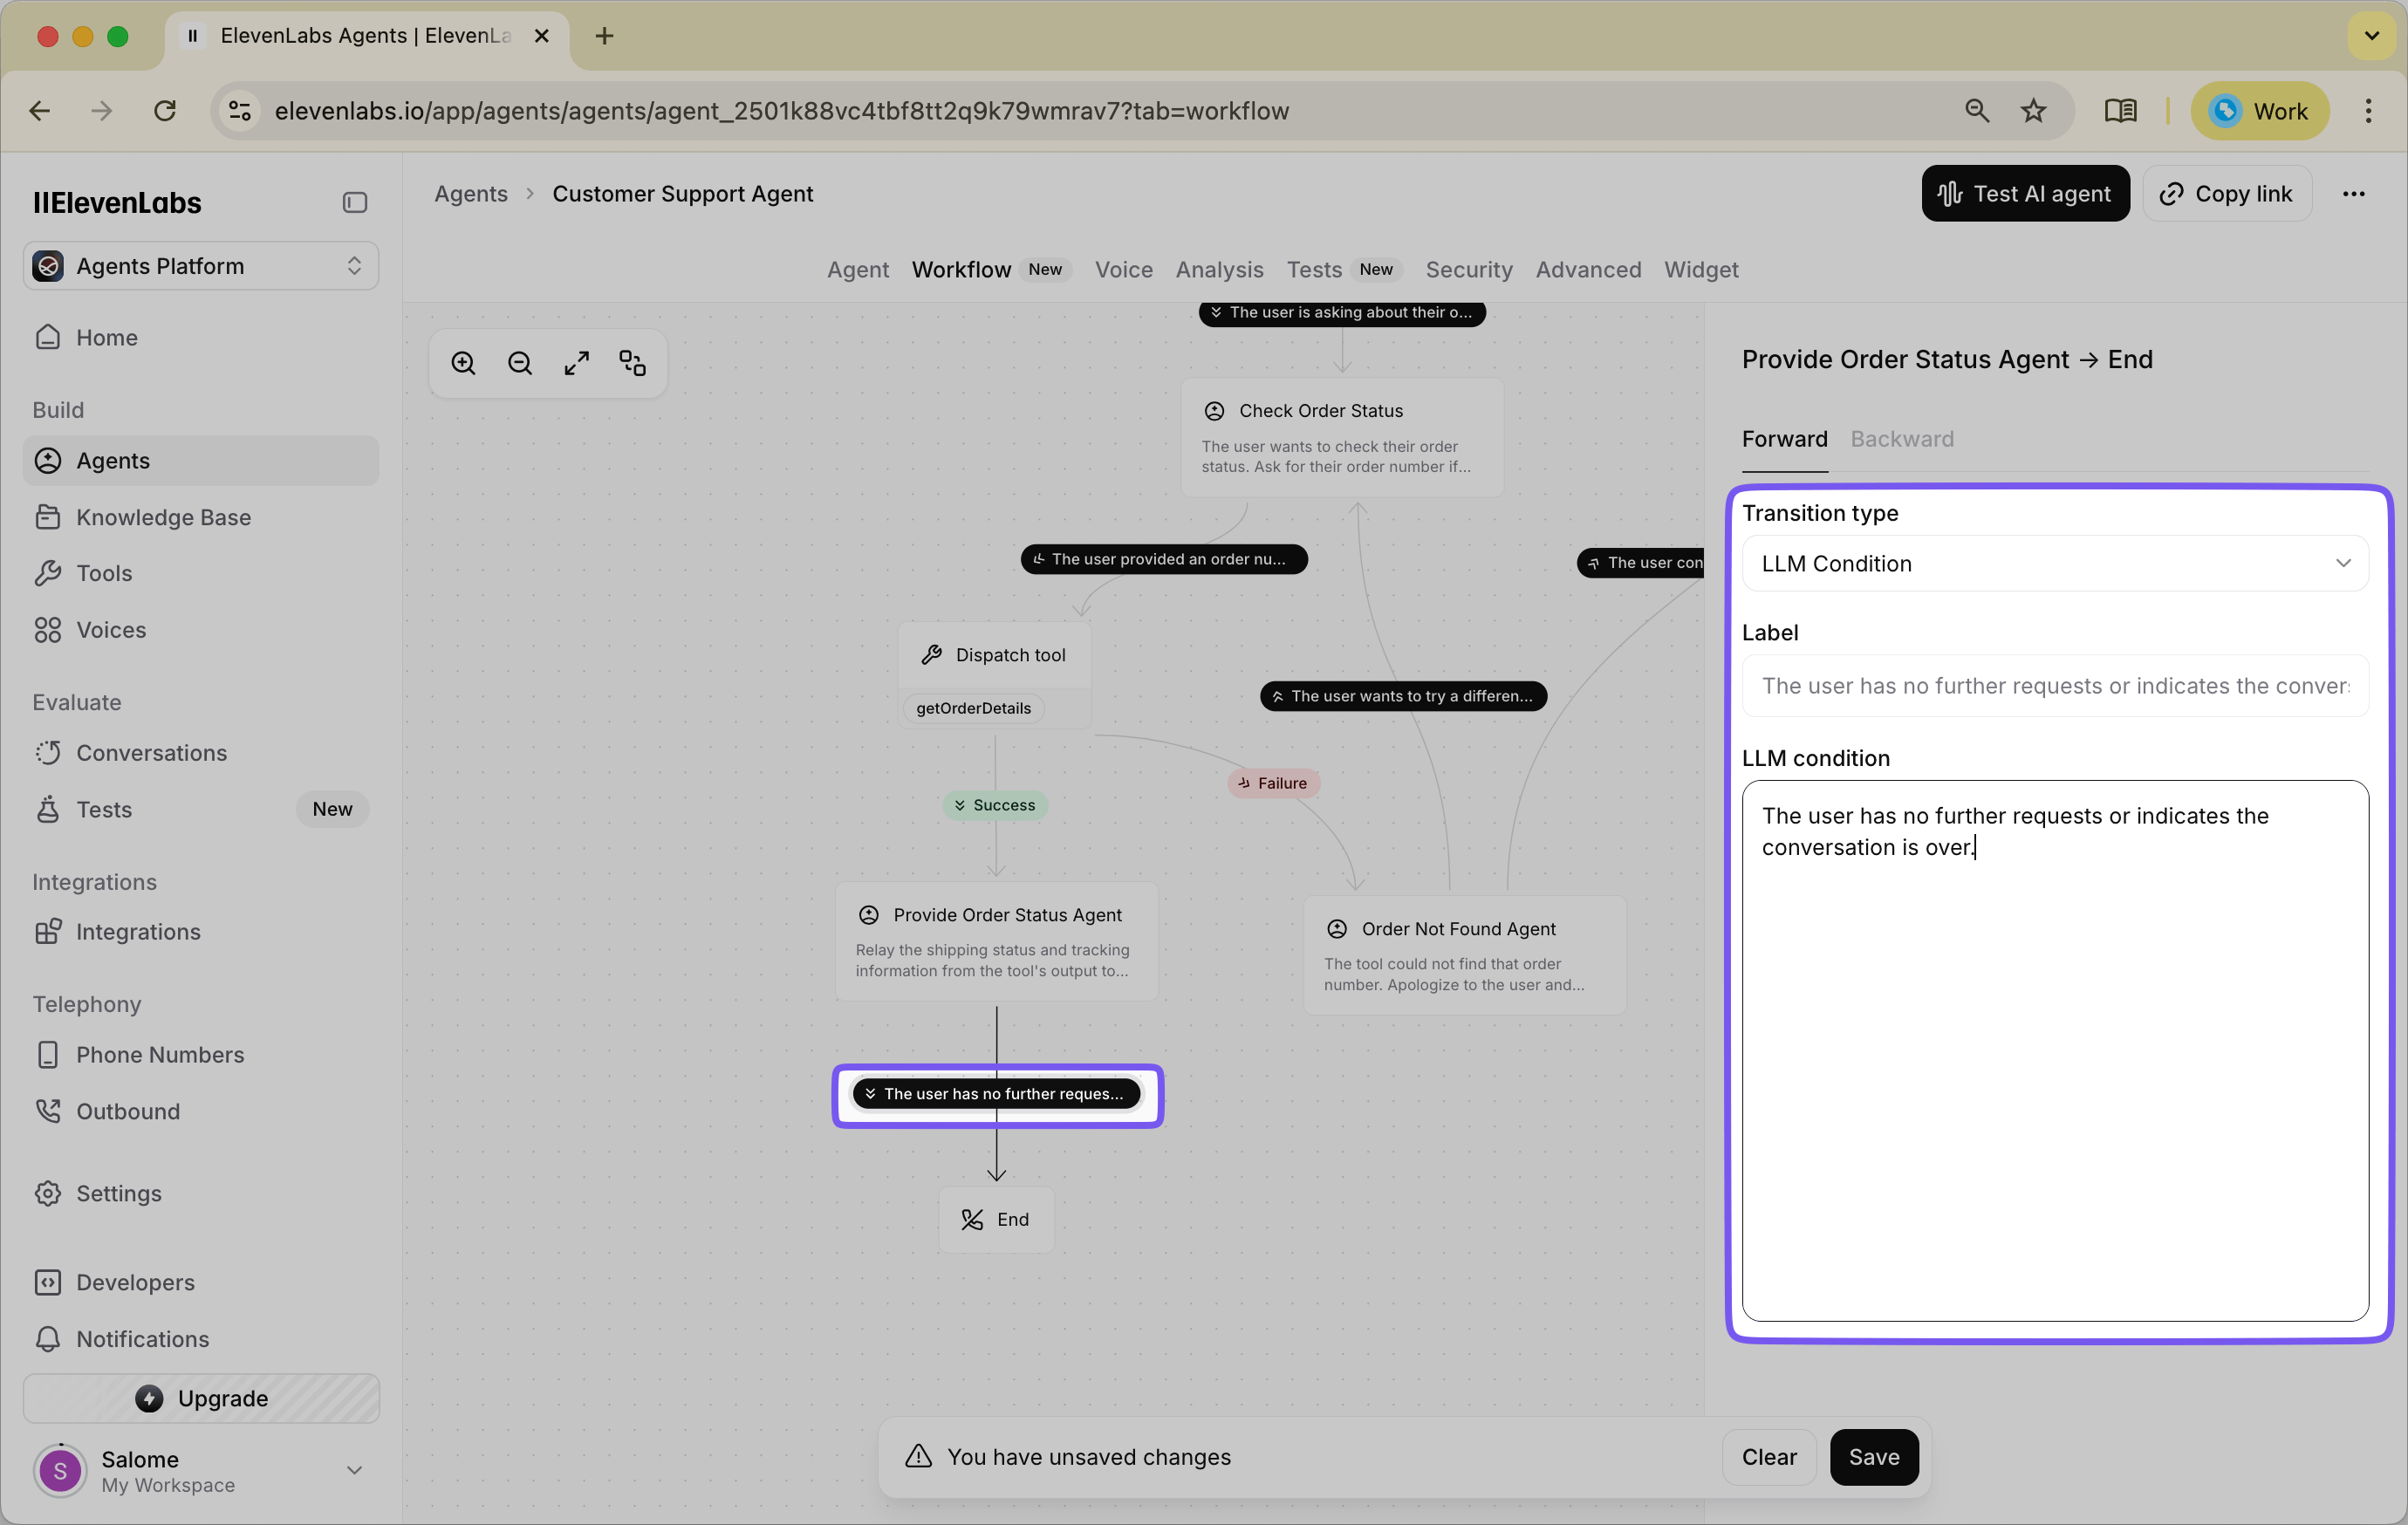Select the Knowledge Base sidebar icon
2408x1525 pixels.
50,517
